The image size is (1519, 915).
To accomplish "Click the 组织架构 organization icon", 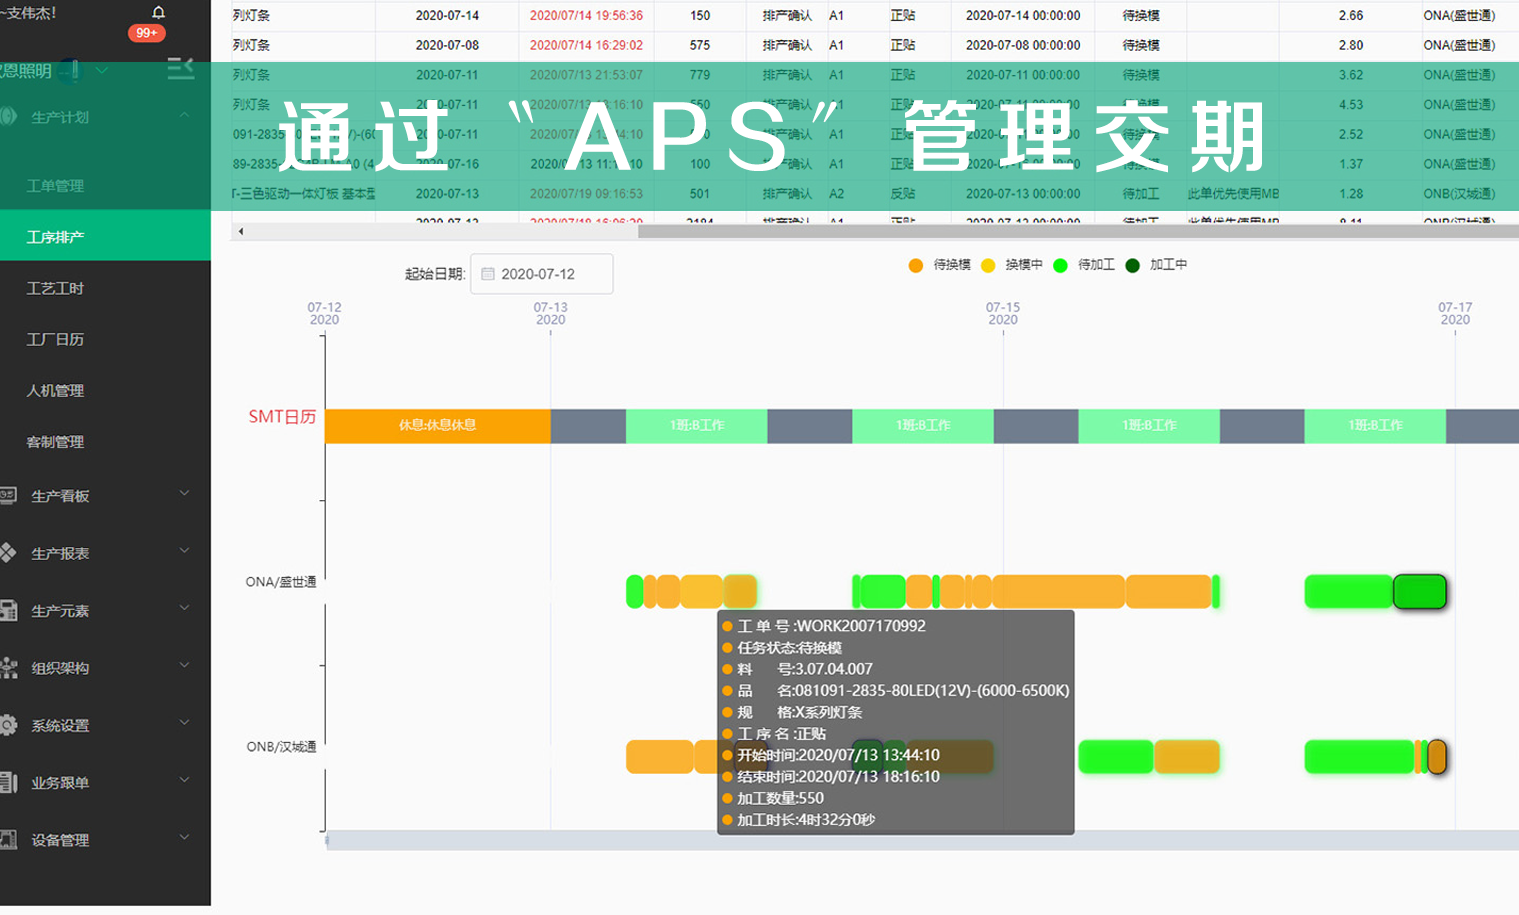I will pos(10,665).
